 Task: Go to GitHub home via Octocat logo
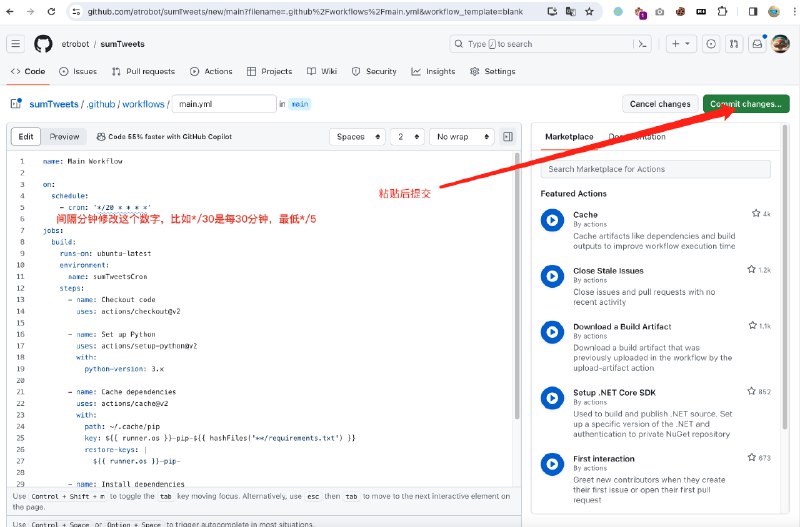tap(43, 44)
